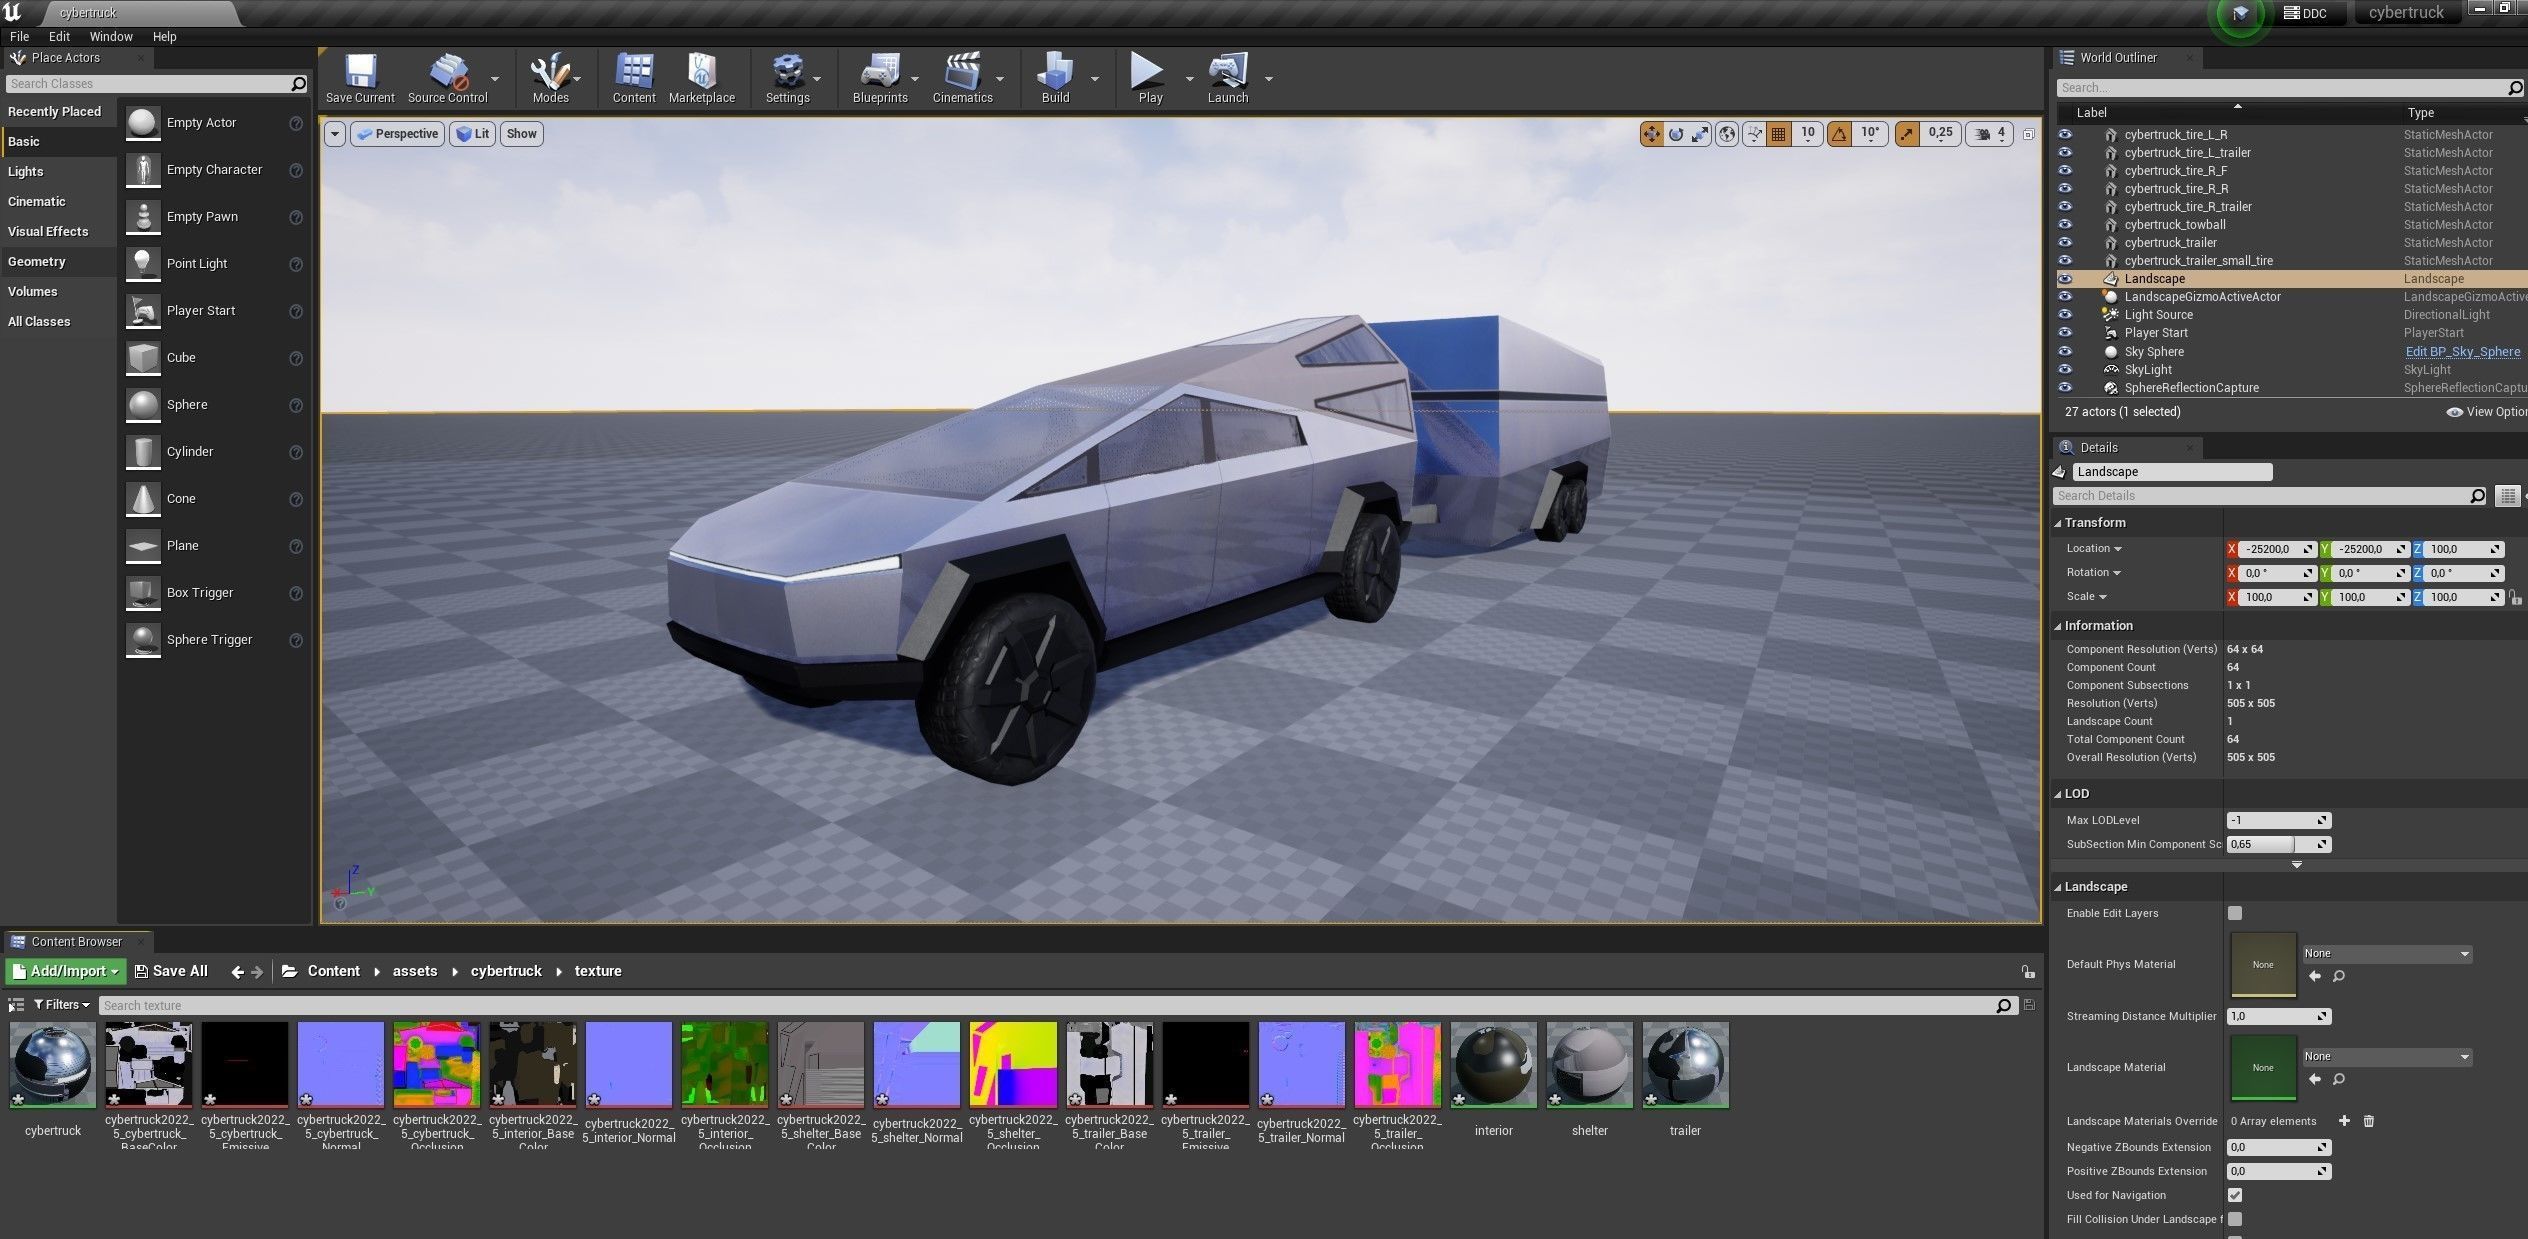Enable Fill Collision Under Landscape checkbox
This screenshot has width=2528, height=1239.
(x=2235, y=1219)
